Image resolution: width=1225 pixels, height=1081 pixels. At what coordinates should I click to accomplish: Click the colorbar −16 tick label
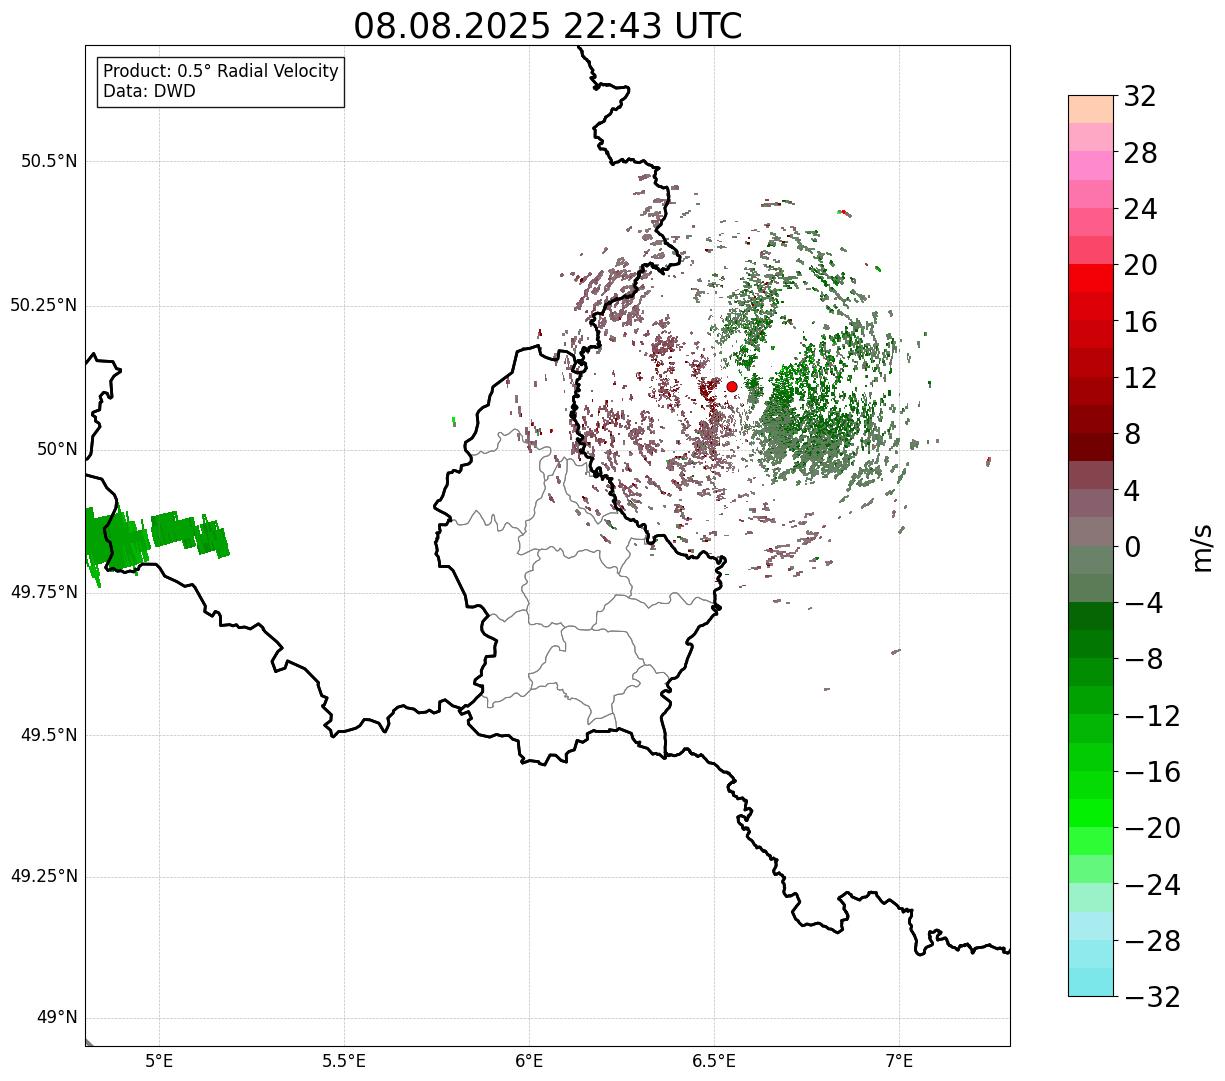(1152, 772)
